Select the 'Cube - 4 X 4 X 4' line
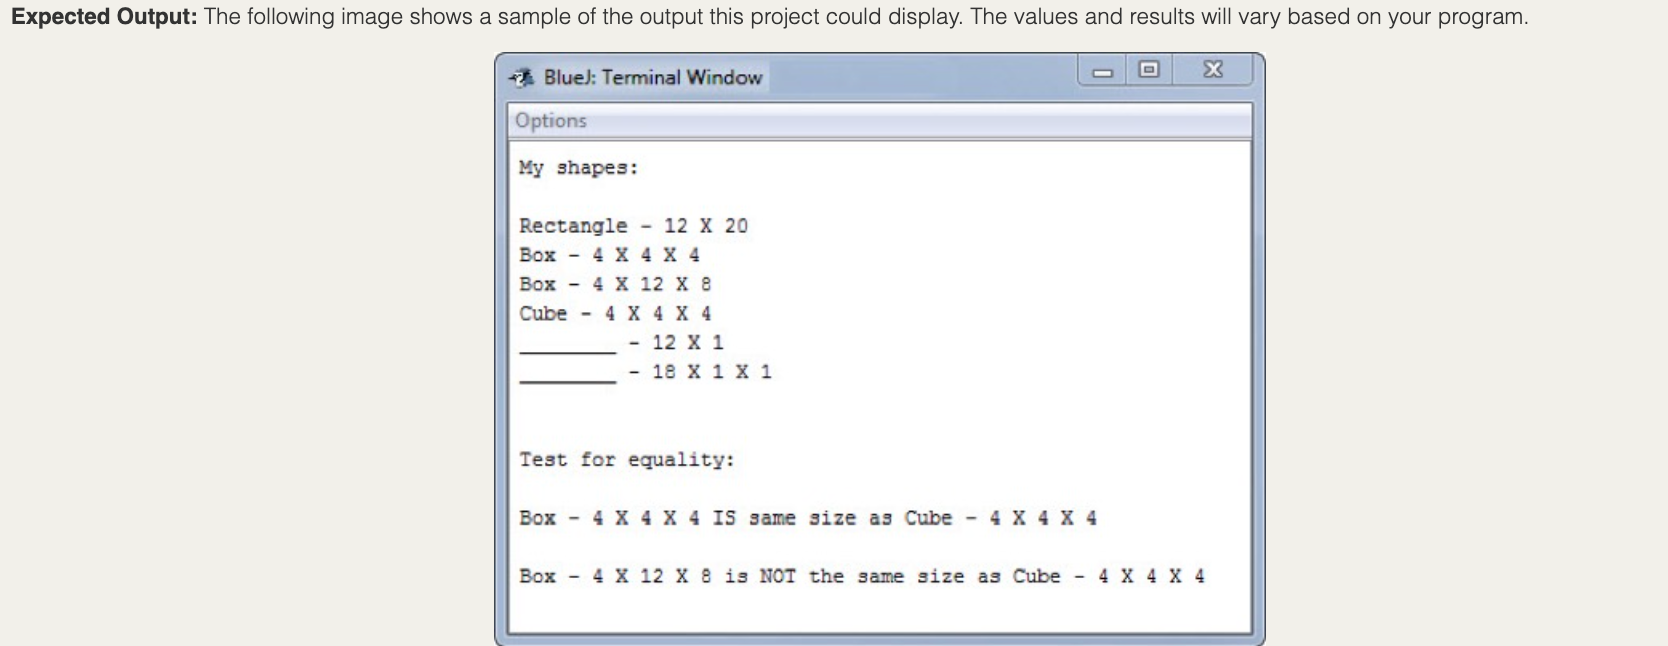This screenshot has height=646, width=1668. pos(615,313)
